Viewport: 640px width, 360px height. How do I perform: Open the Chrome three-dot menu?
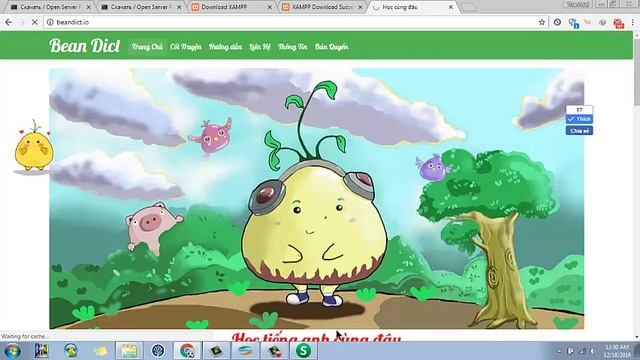tap(633, 22)
